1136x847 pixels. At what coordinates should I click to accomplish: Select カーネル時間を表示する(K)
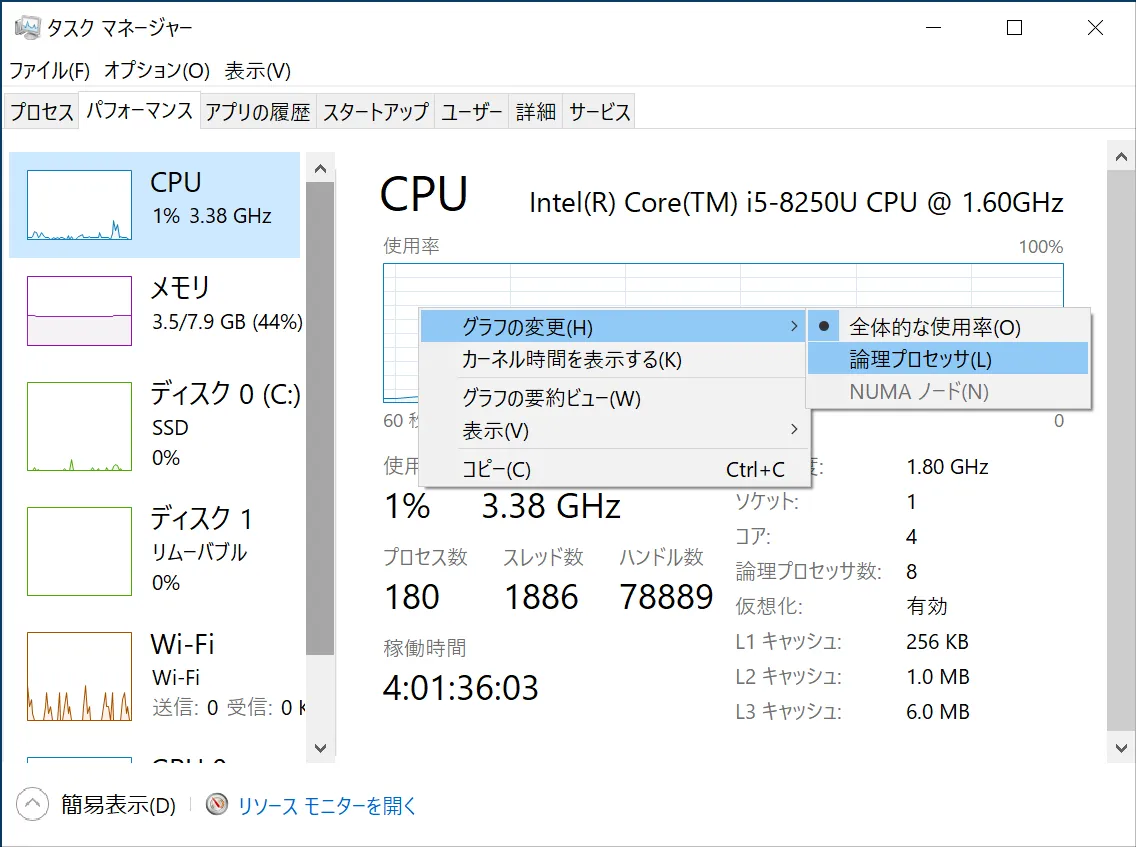[614, 359]
